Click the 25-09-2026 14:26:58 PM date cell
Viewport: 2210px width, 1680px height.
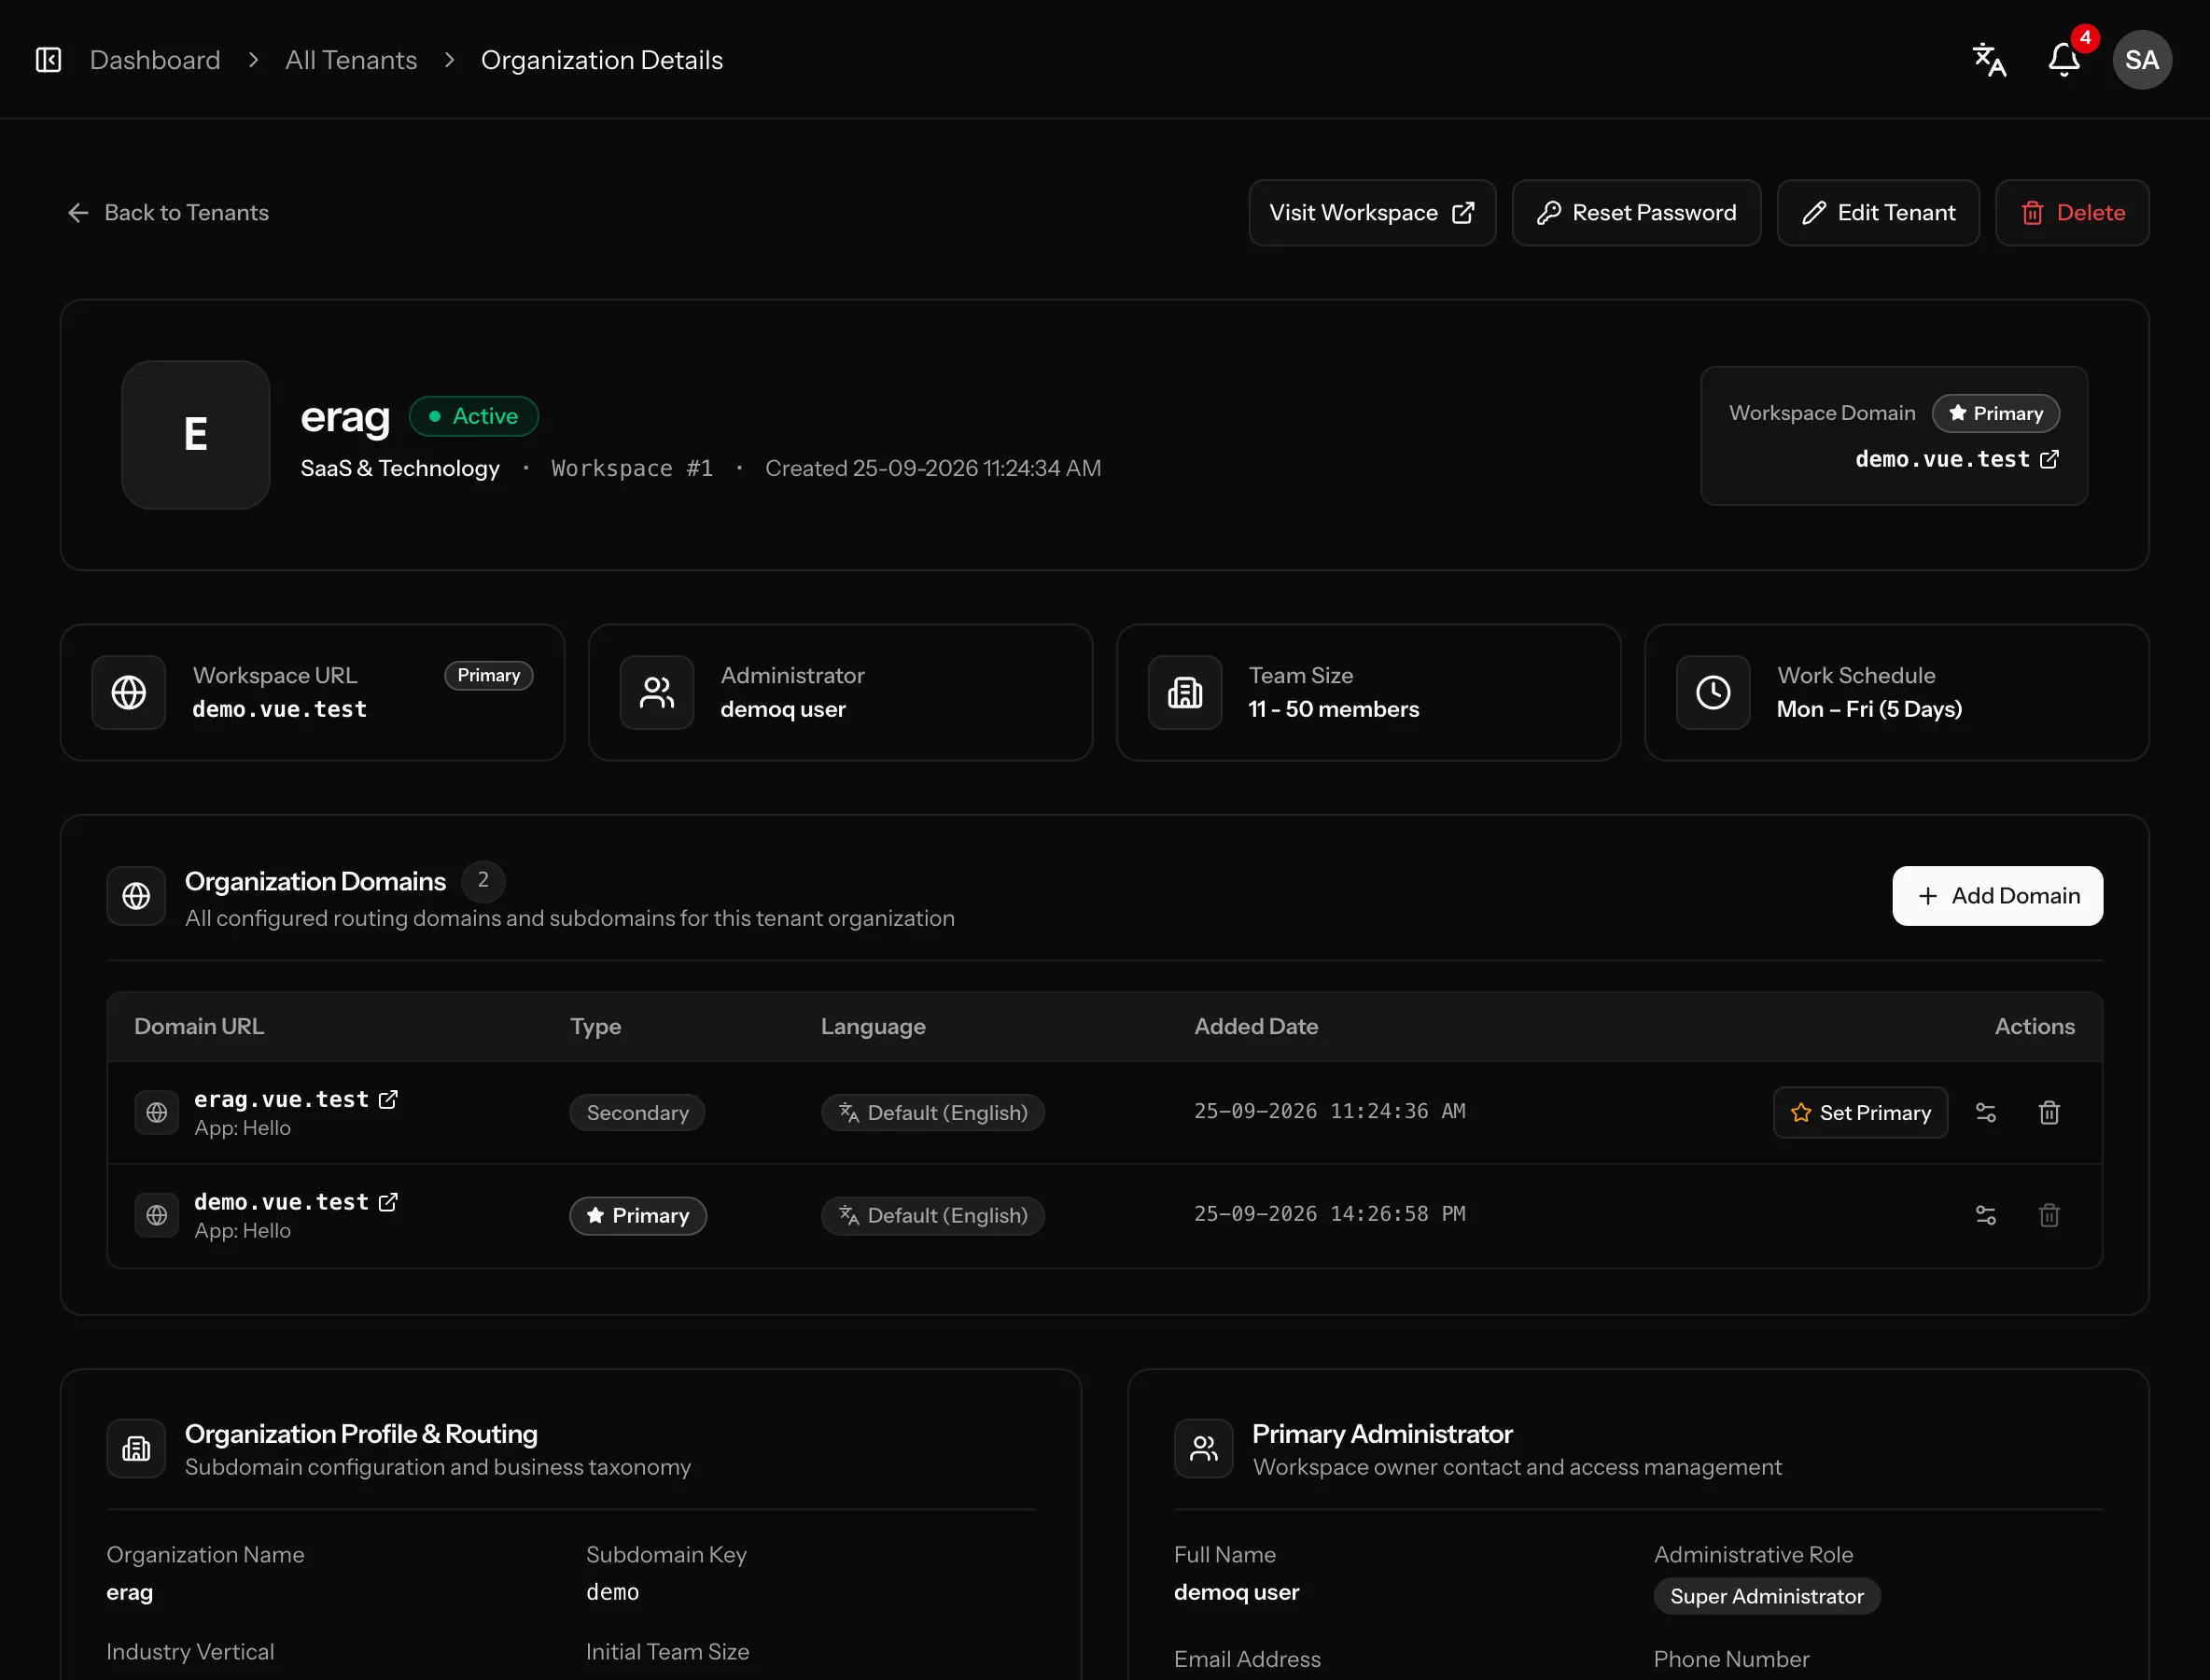click(x=1329, y=1213)
